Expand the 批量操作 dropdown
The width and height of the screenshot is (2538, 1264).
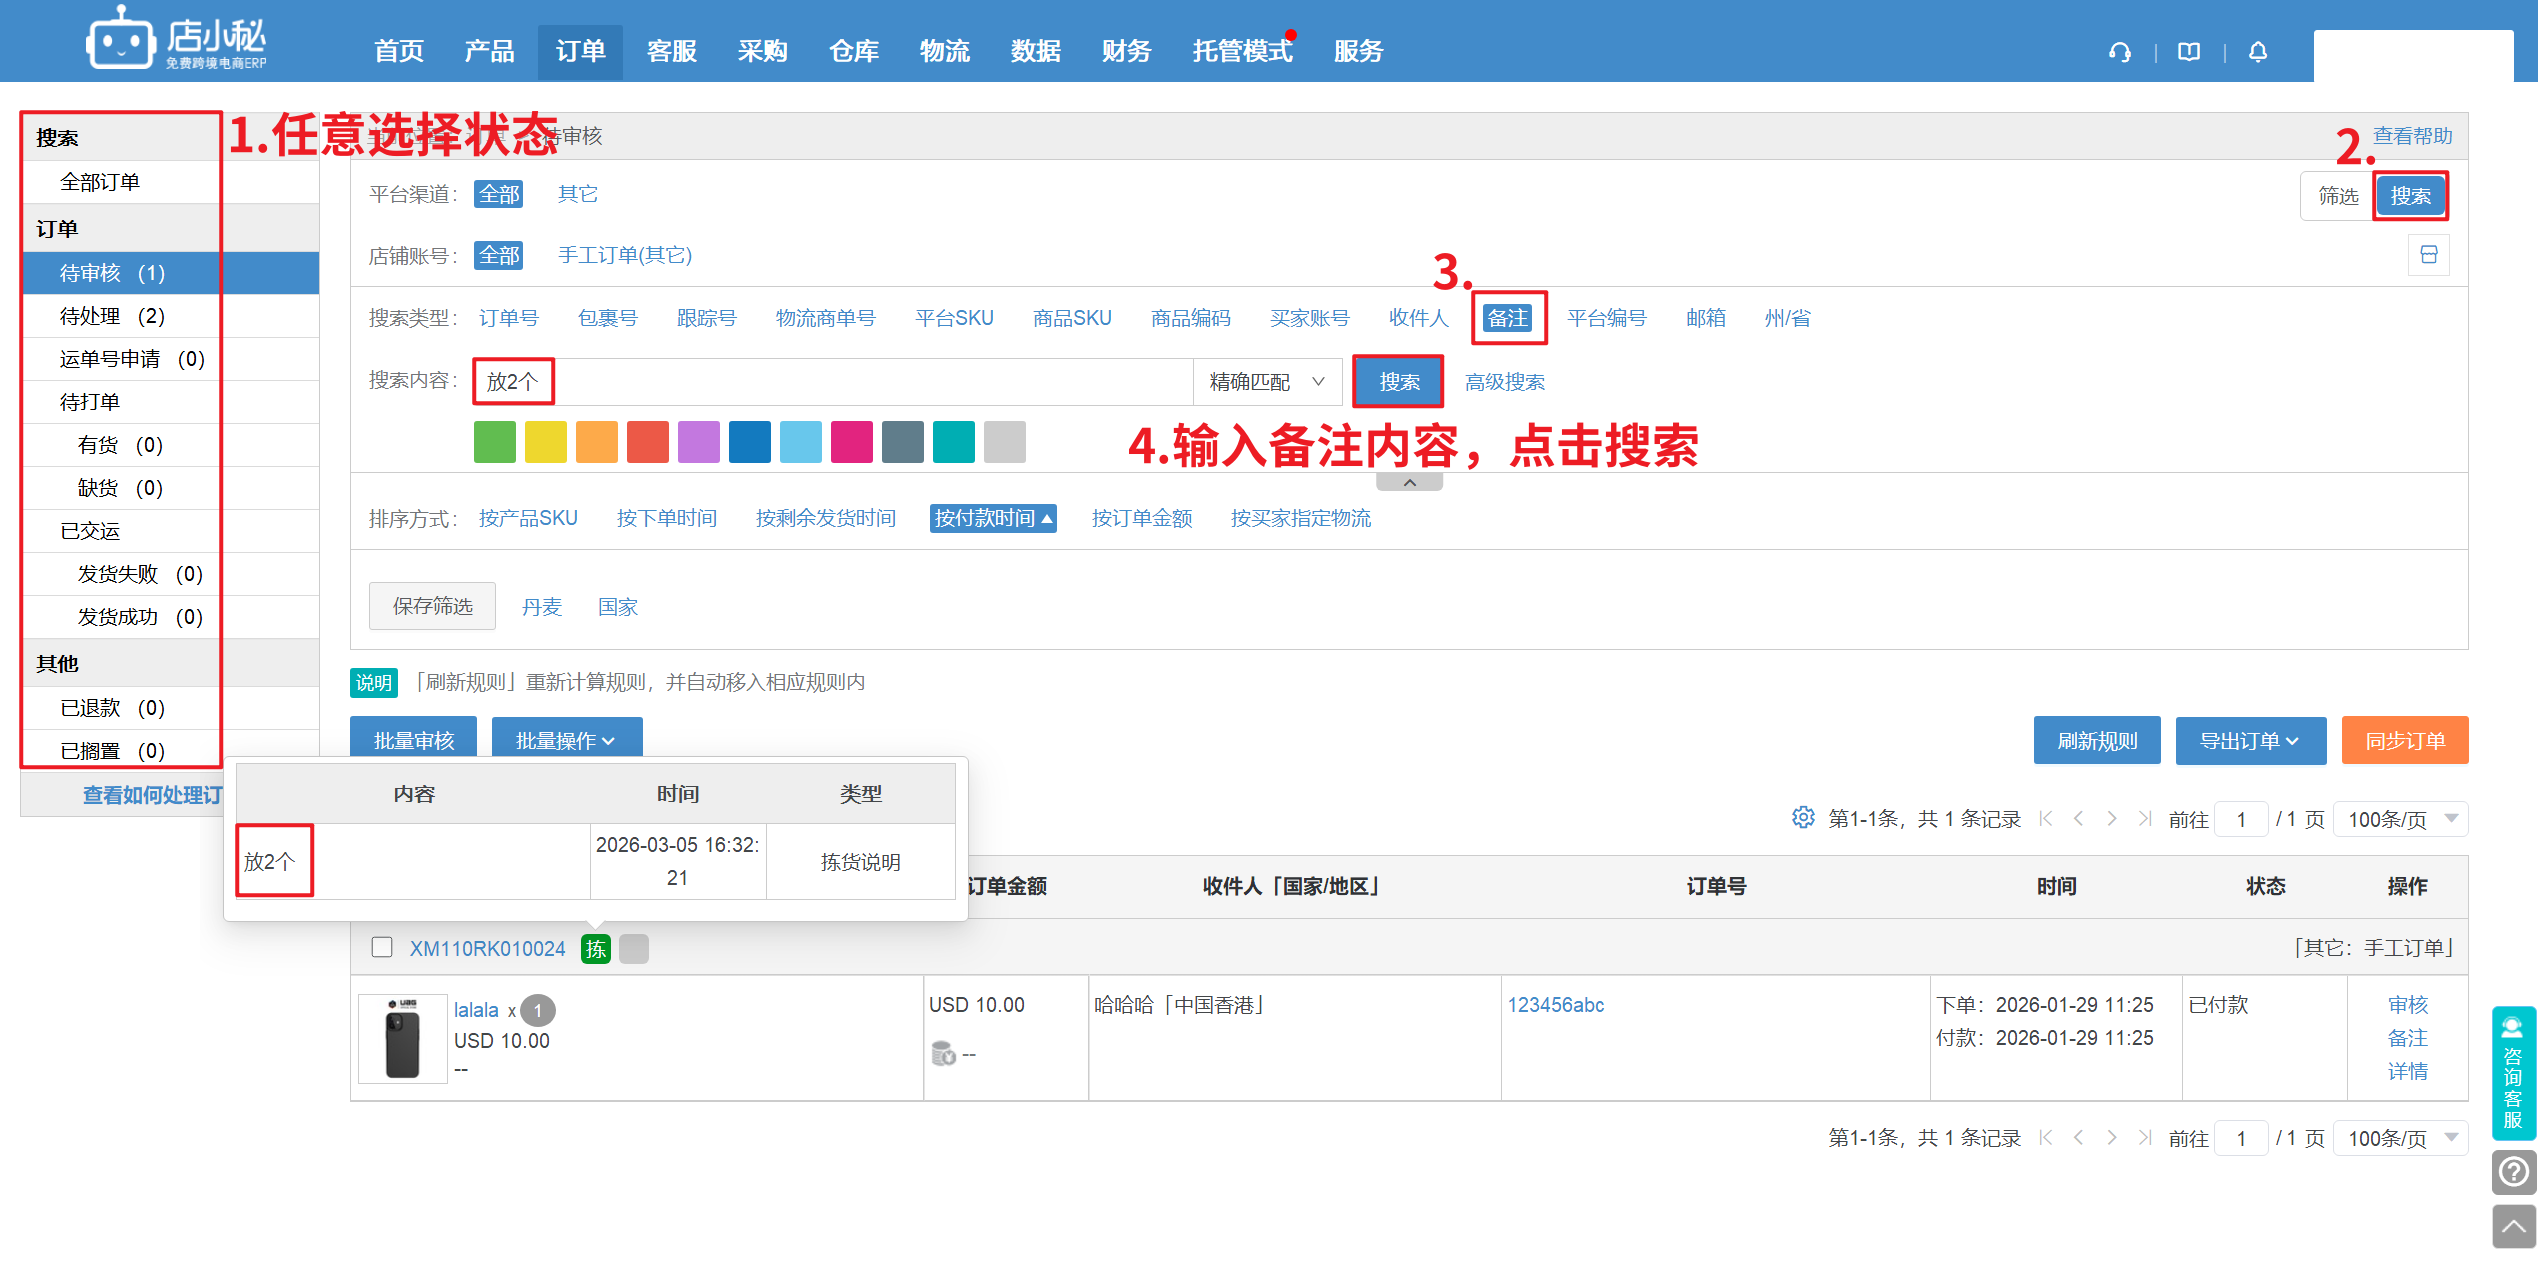click(x=566, y=741)
